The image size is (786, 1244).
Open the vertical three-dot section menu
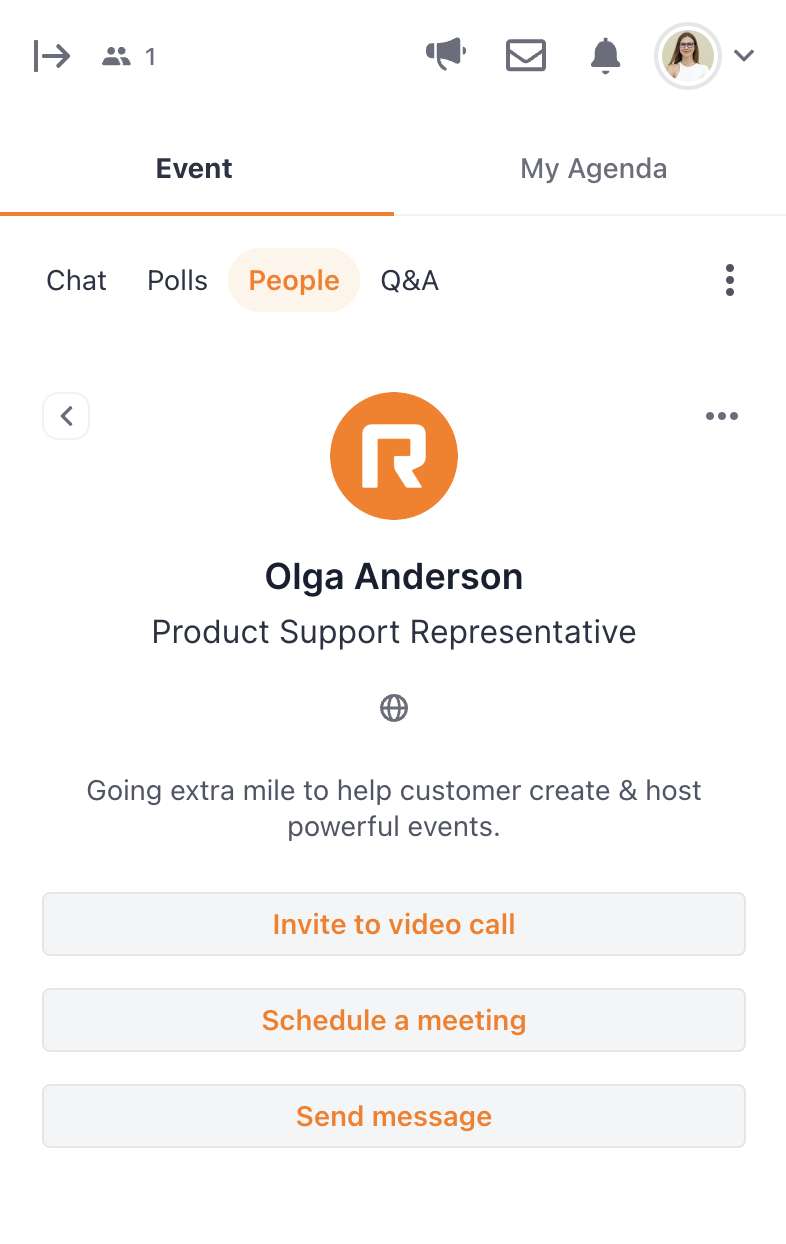click(x=730, y=280)
